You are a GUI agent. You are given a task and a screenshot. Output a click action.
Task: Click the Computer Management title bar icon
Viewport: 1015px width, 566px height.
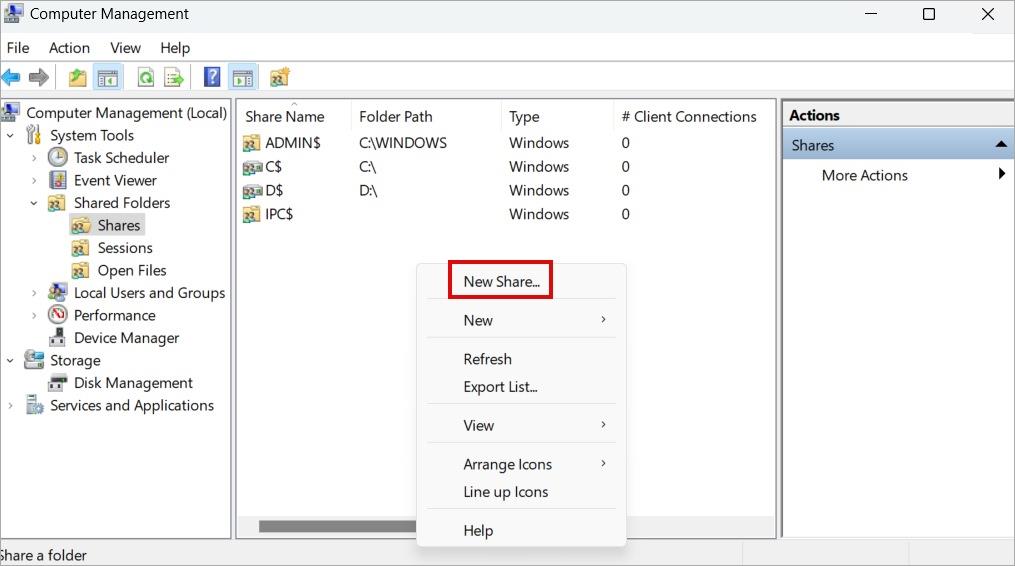[14, 14]
